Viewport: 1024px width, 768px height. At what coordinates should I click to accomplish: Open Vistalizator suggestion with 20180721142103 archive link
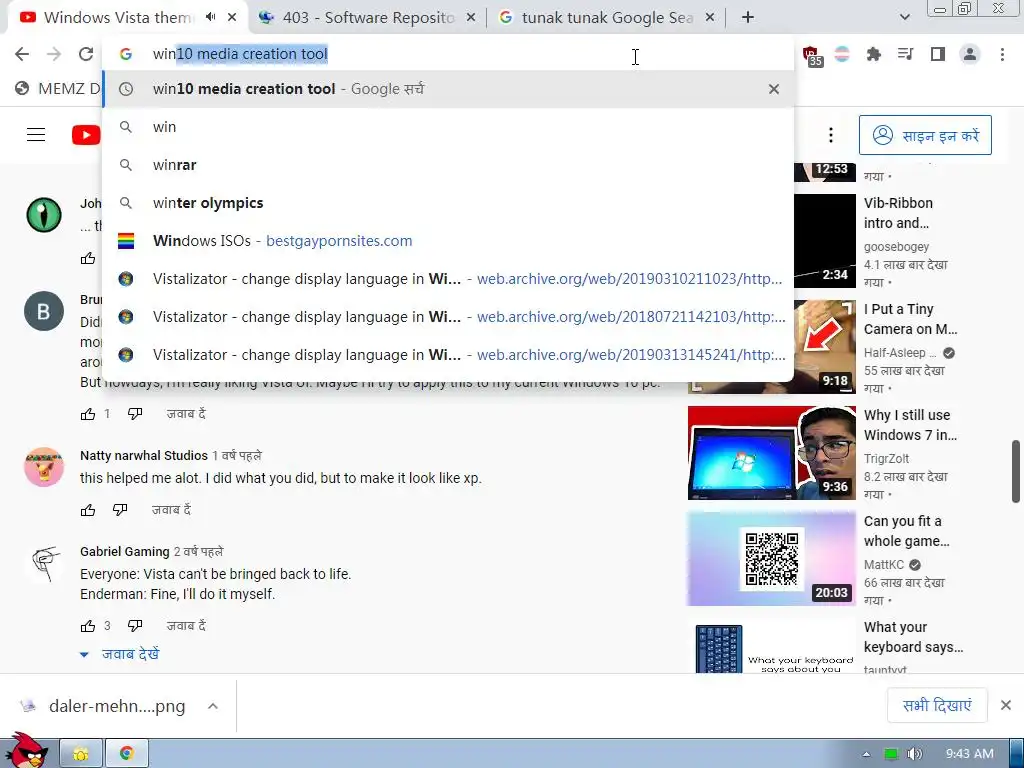[449, 317]
